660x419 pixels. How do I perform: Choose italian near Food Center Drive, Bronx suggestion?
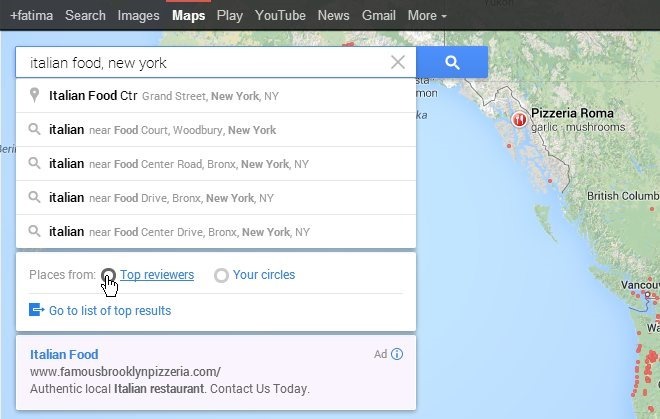[216, 232]
